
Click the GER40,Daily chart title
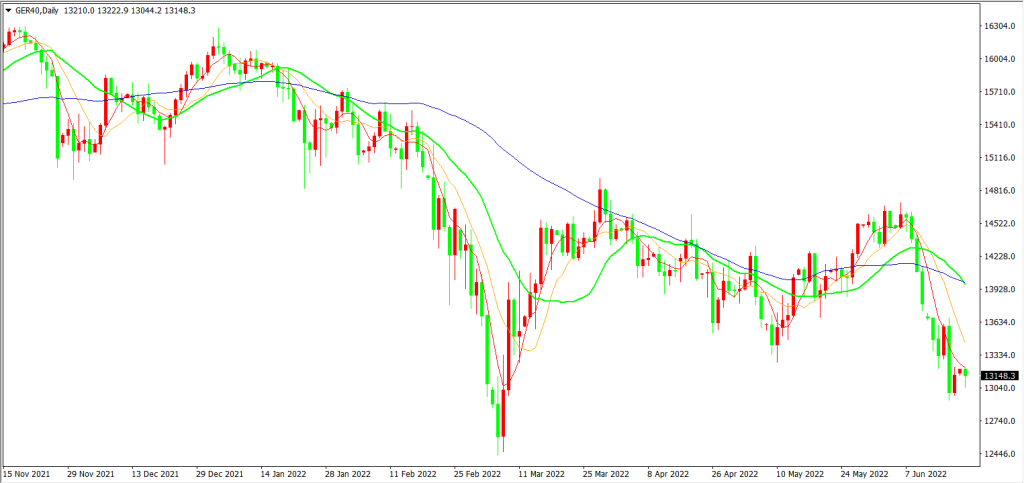coord(36,10)
